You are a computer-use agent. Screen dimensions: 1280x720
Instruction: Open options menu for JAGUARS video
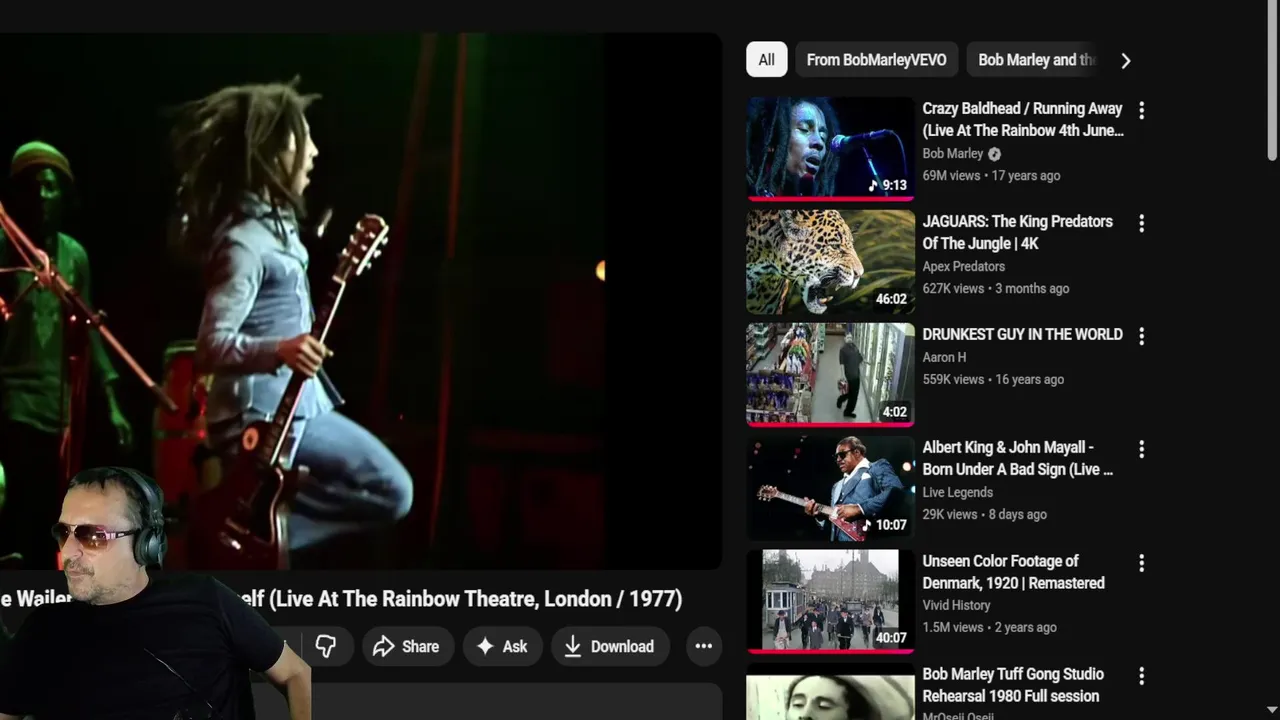(1141, 223)
